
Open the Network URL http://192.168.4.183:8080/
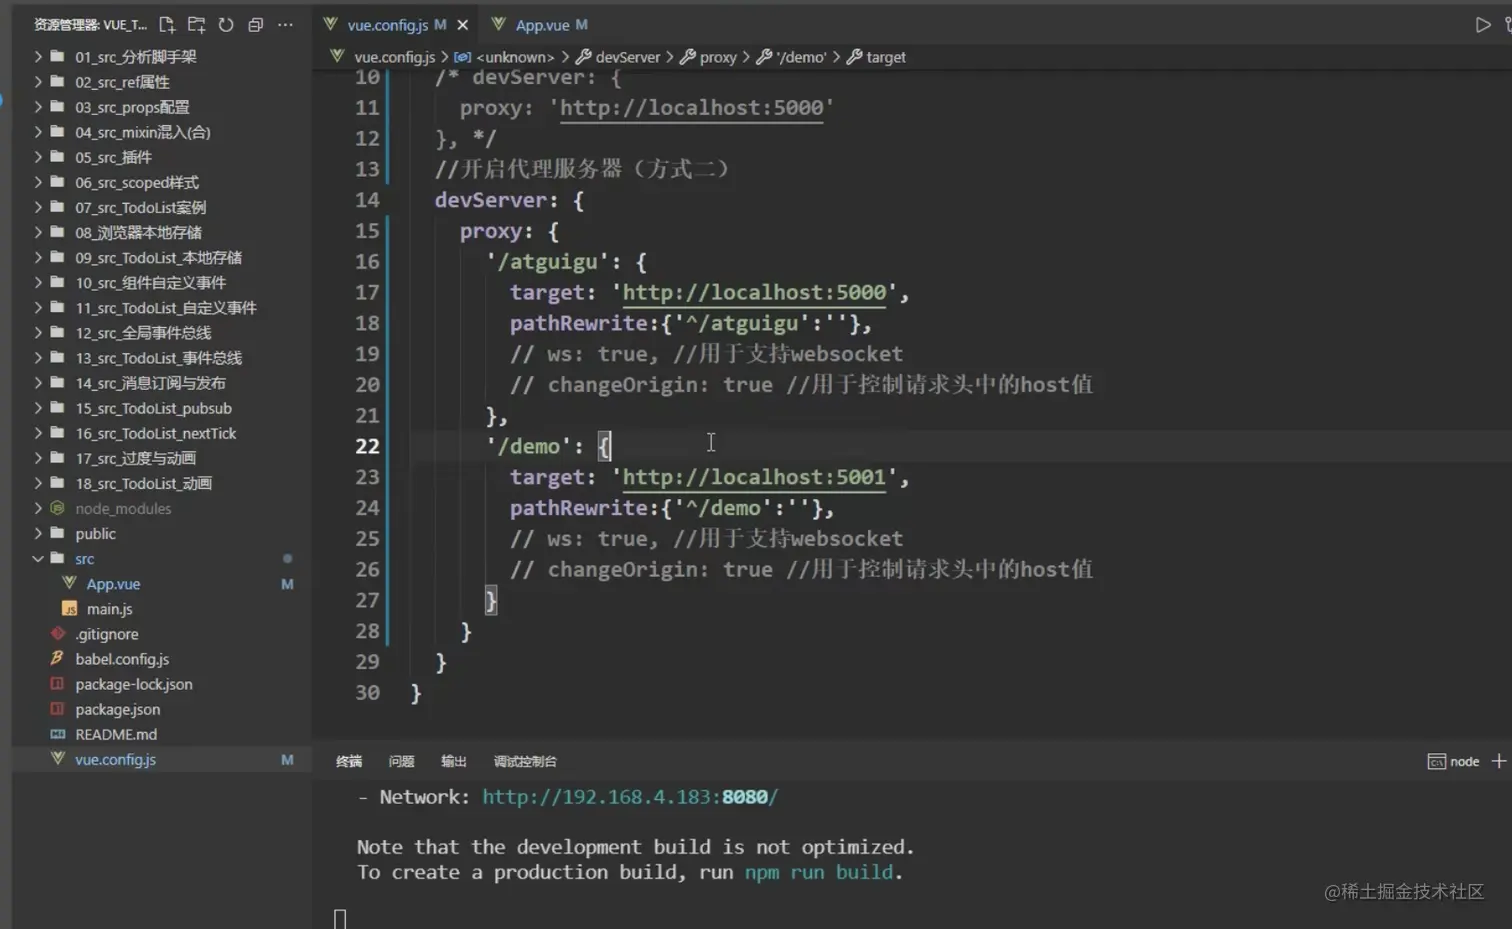[630, 797]
